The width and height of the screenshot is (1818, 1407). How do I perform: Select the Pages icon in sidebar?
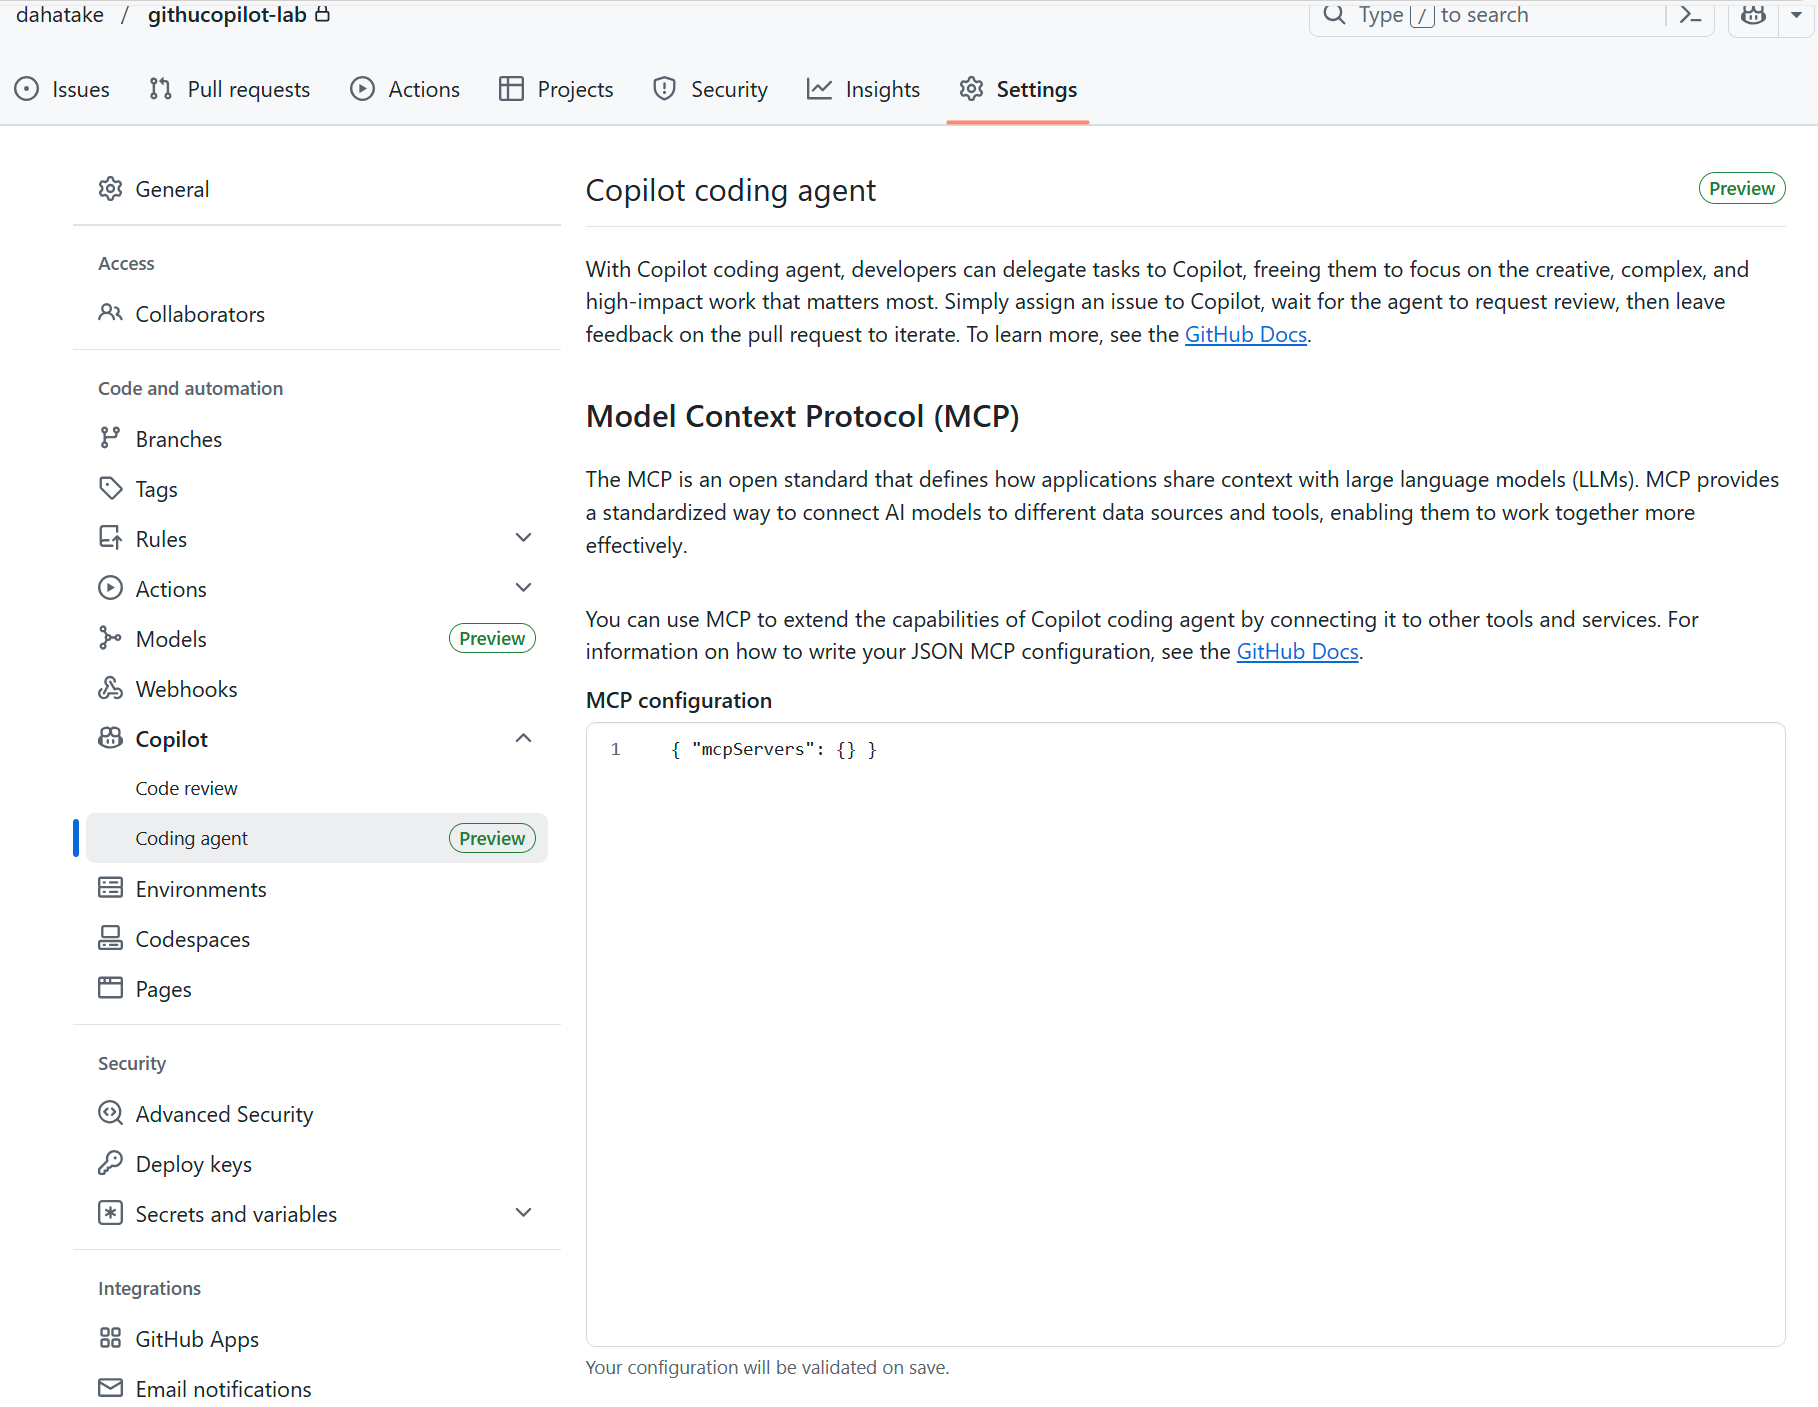point(111,988)
